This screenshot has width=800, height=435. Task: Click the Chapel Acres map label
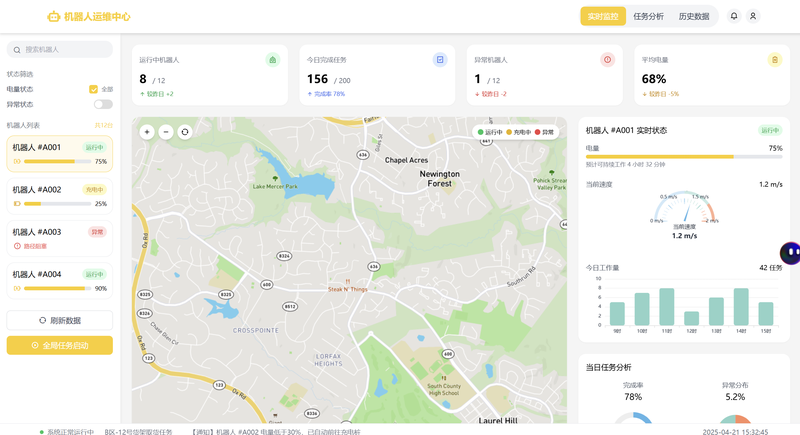coord(407,160)
